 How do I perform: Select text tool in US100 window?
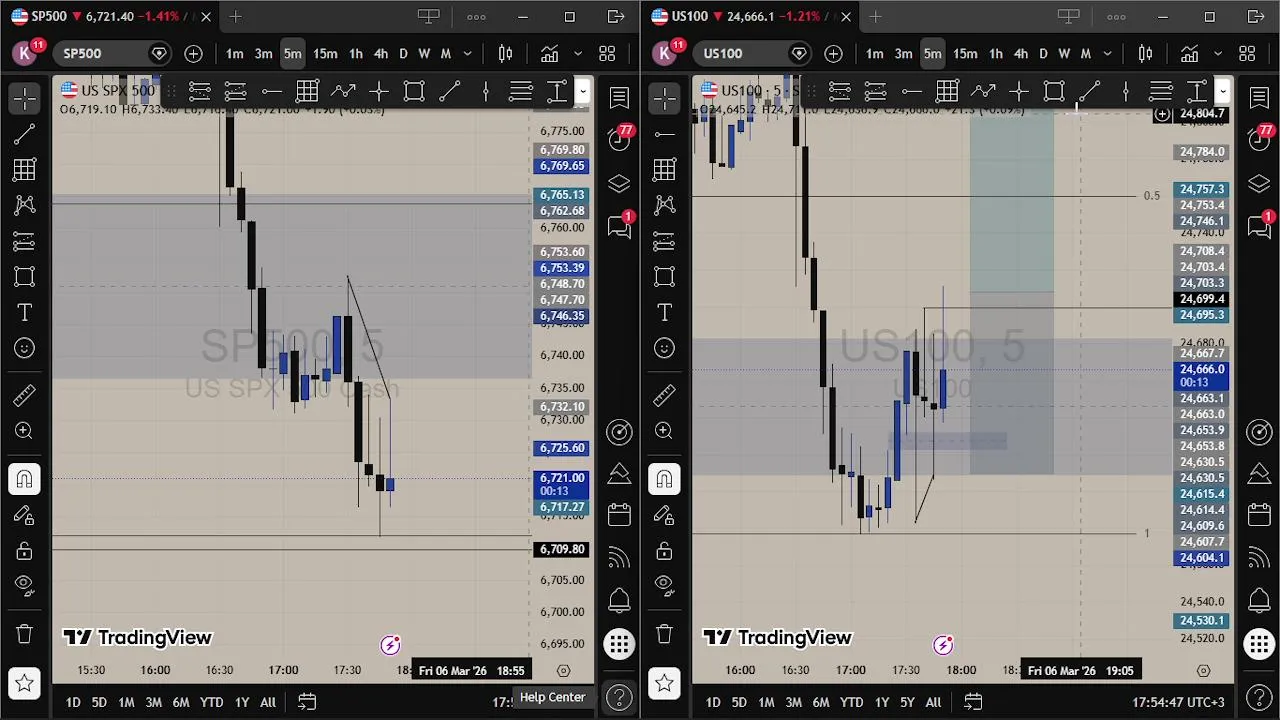(664, 313)
